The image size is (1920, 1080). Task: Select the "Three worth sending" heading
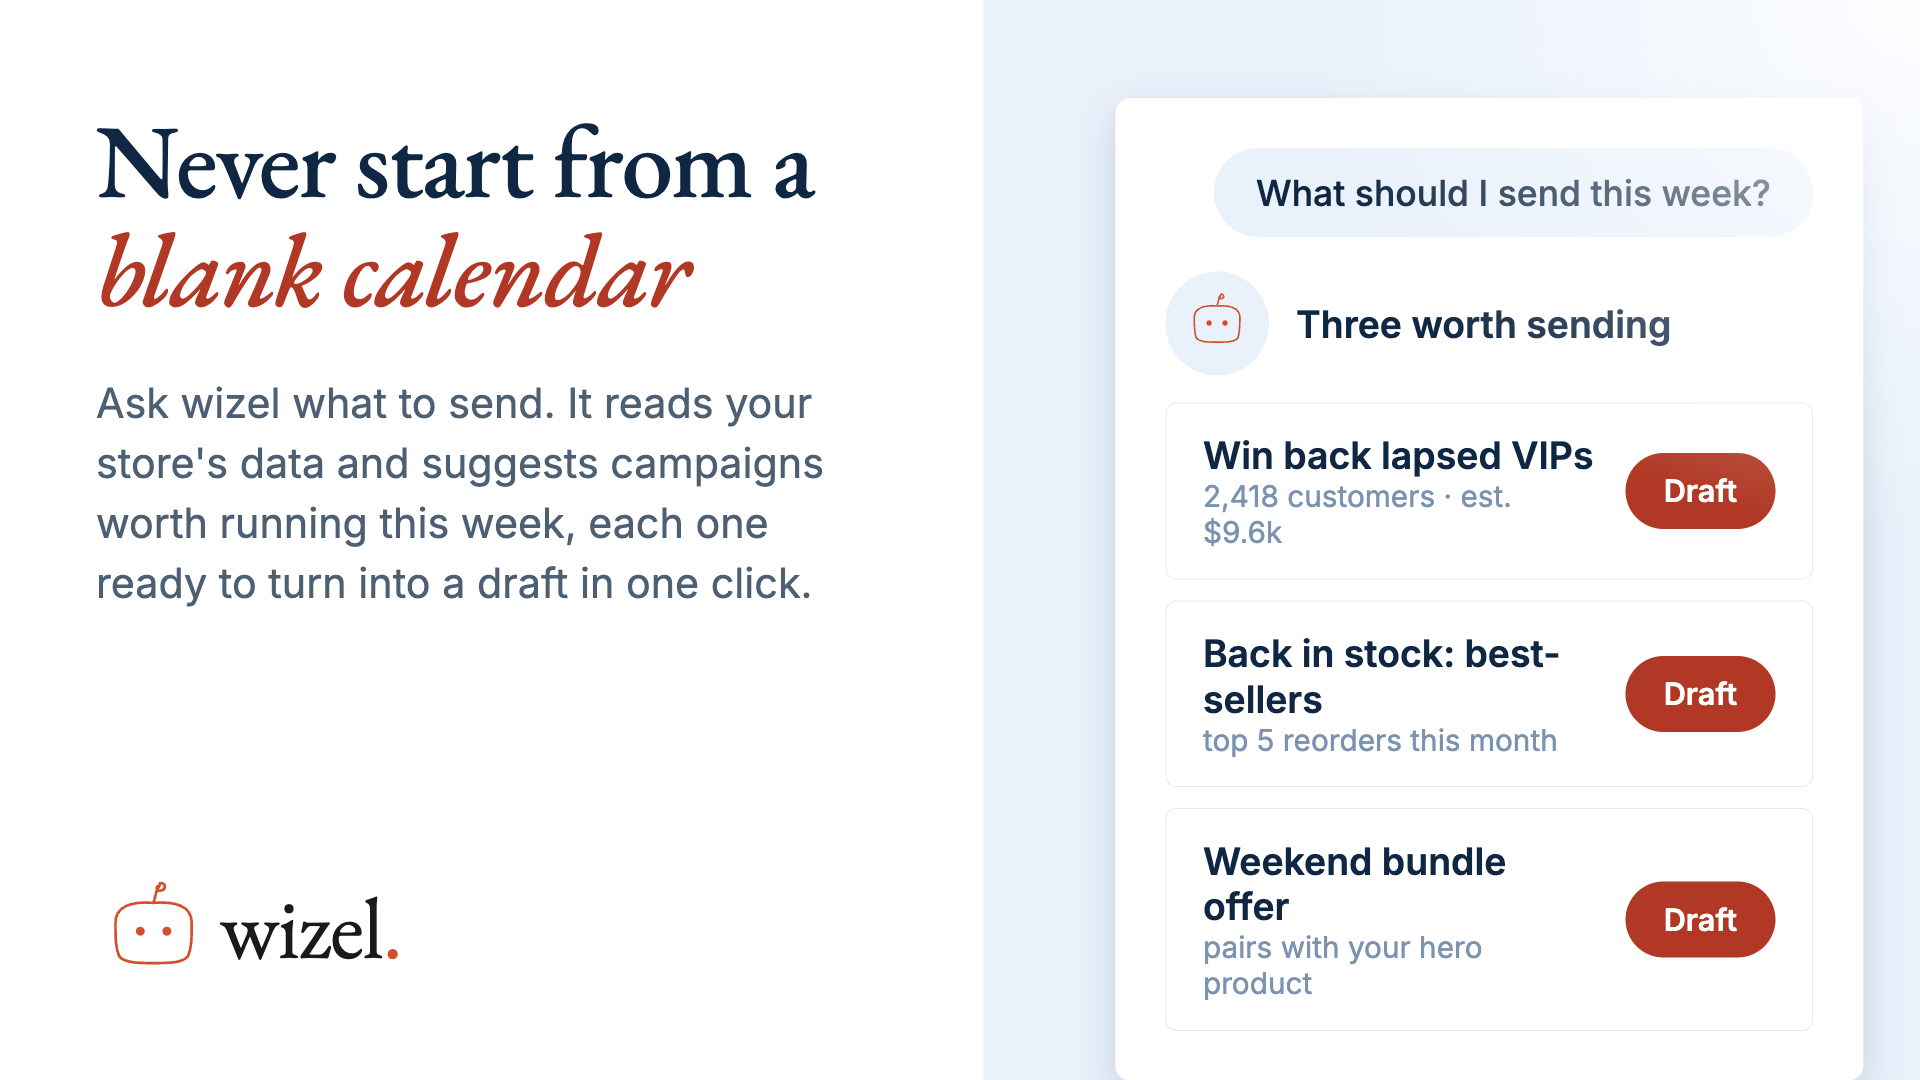tap(1483, 325)
